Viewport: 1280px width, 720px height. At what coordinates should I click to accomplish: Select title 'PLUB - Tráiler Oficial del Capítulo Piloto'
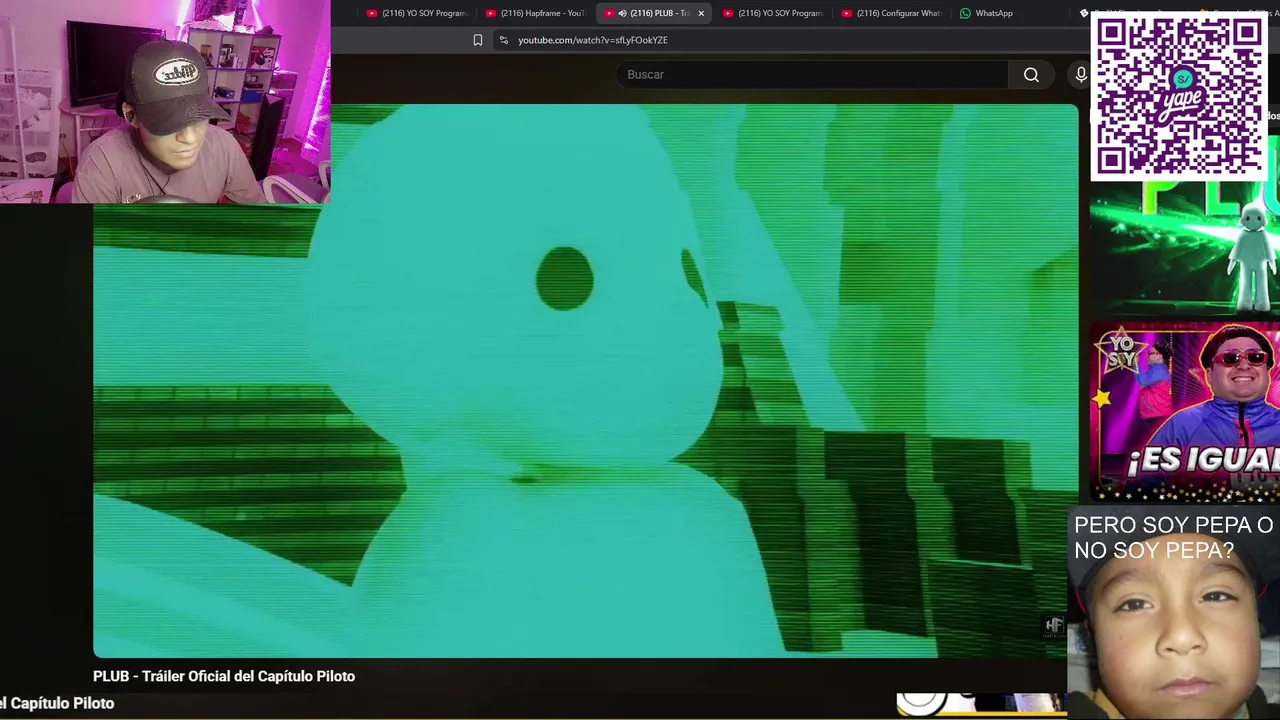(x=224, y=676)
